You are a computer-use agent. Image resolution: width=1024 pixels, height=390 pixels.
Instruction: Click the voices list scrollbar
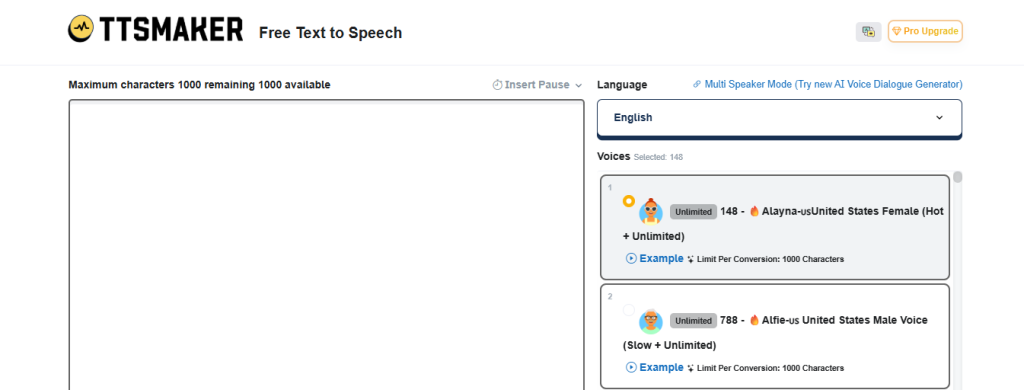pyautogui.click(x=957, y=177)
